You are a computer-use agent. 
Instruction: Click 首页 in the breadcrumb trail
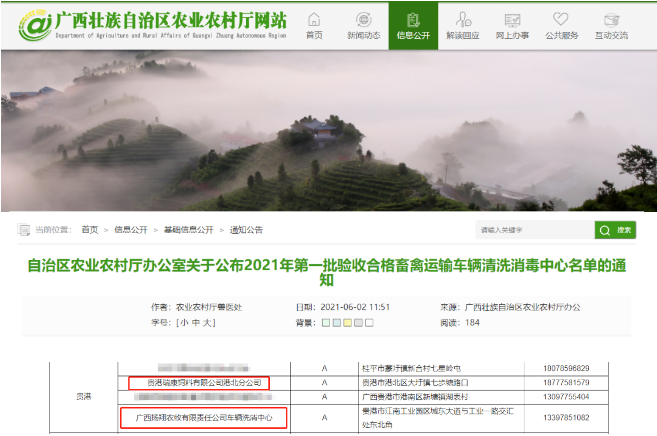(90, 230)
